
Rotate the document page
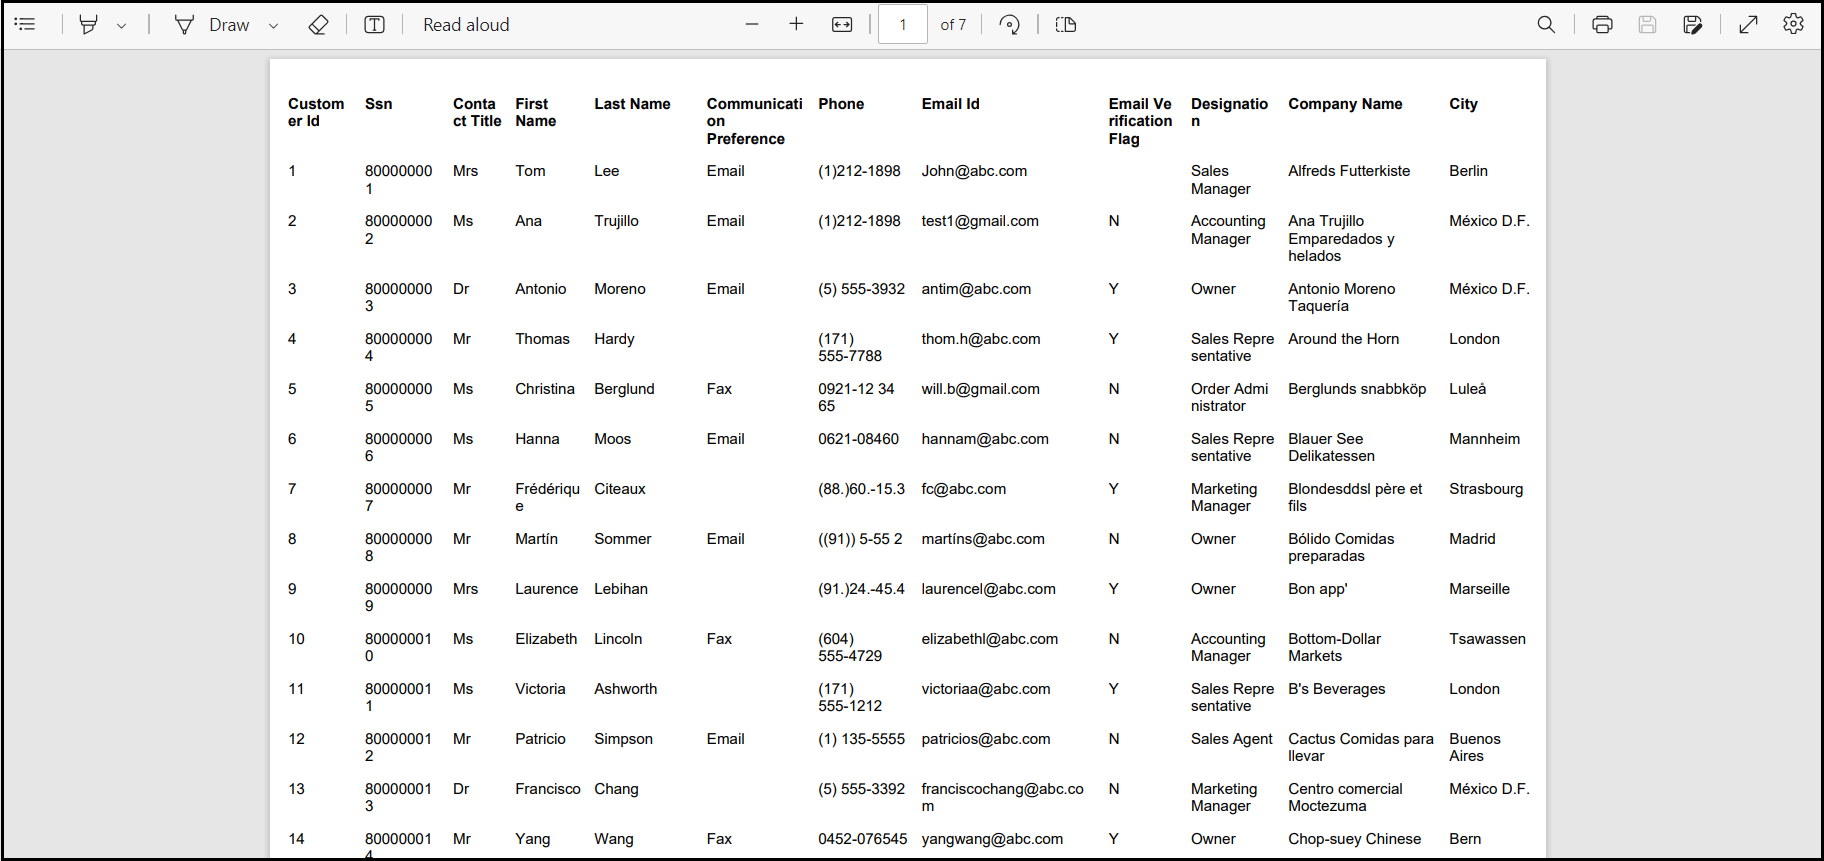(x=1010, y=24)
